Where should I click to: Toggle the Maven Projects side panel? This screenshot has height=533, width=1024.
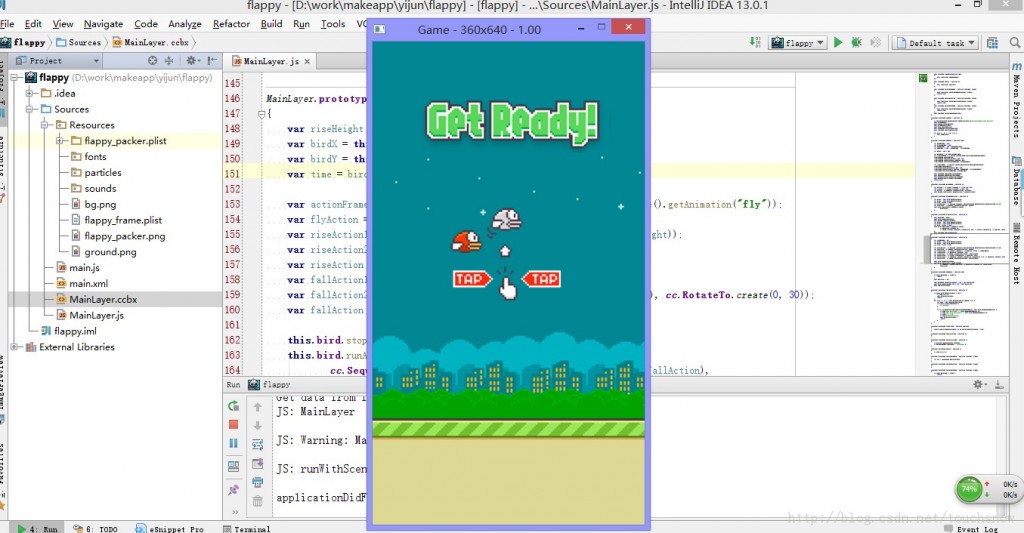1016,105
